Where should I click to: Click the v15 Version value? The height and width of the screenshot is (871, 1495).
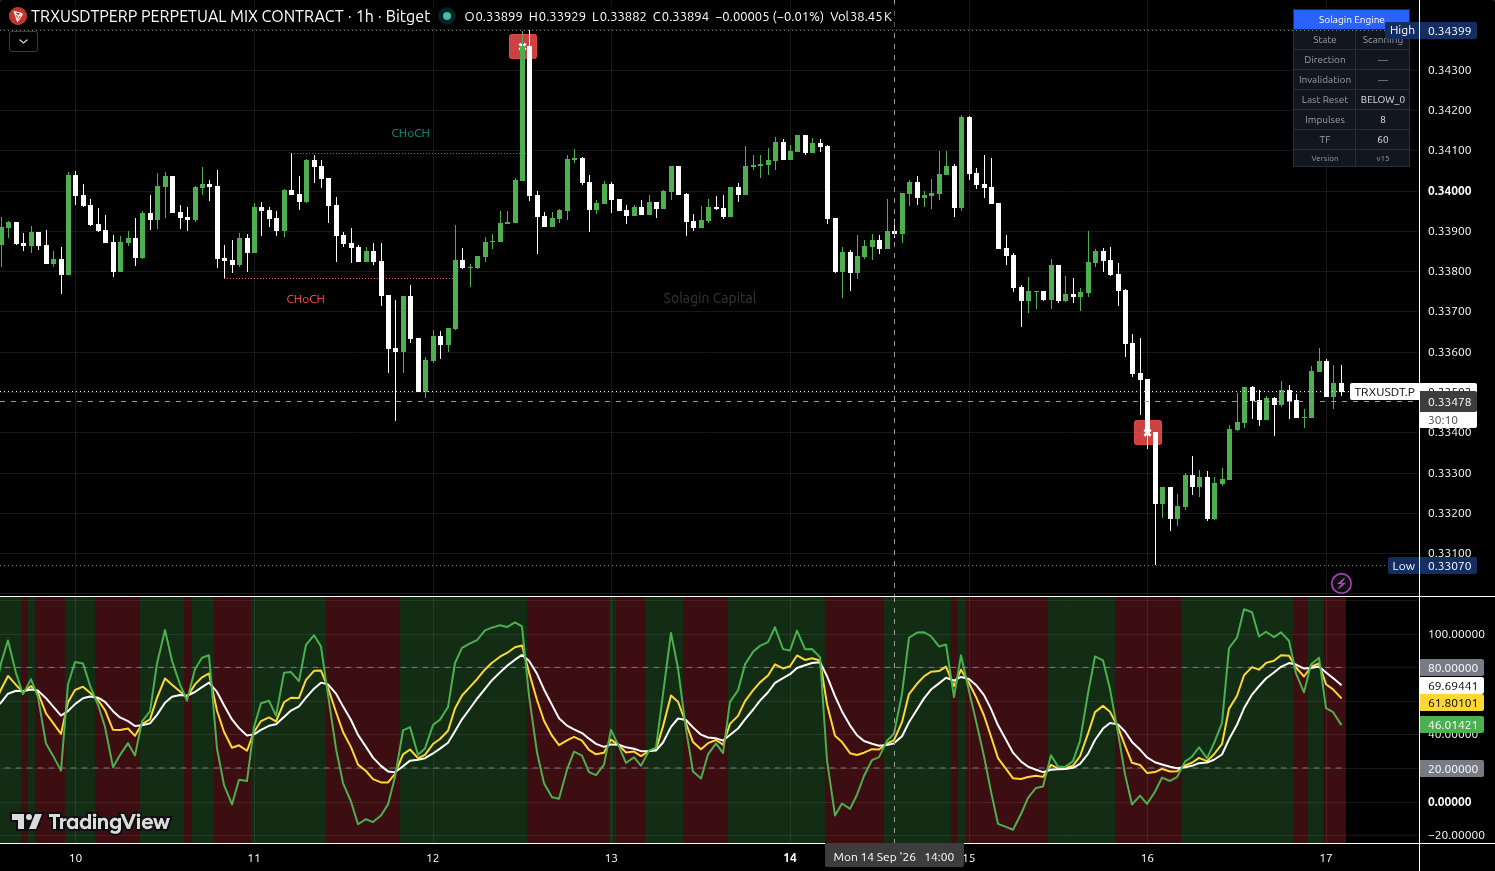1383,158
